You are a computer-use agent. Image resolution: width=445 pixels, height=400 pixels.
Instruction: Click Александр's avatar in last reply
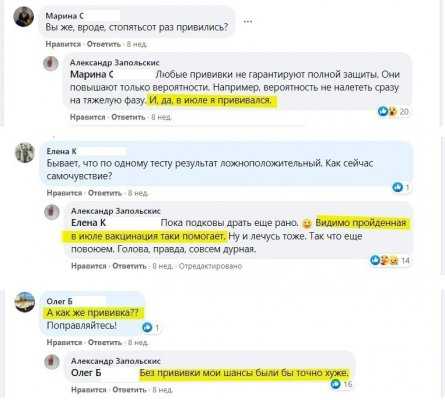(52, 362)
